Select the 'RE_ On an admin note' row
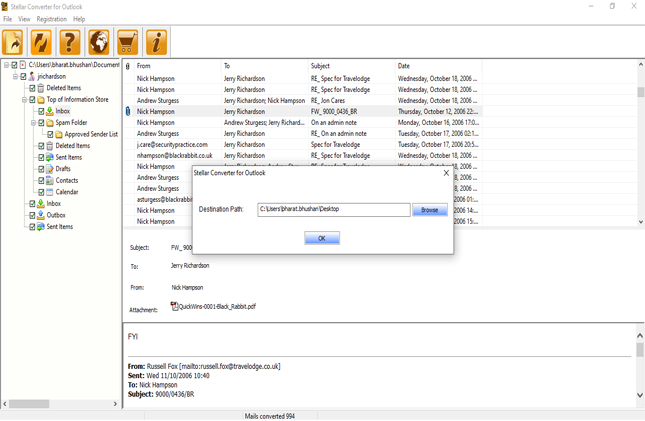The width and height of the screenshot is (645, 421). tap(303, 134)
